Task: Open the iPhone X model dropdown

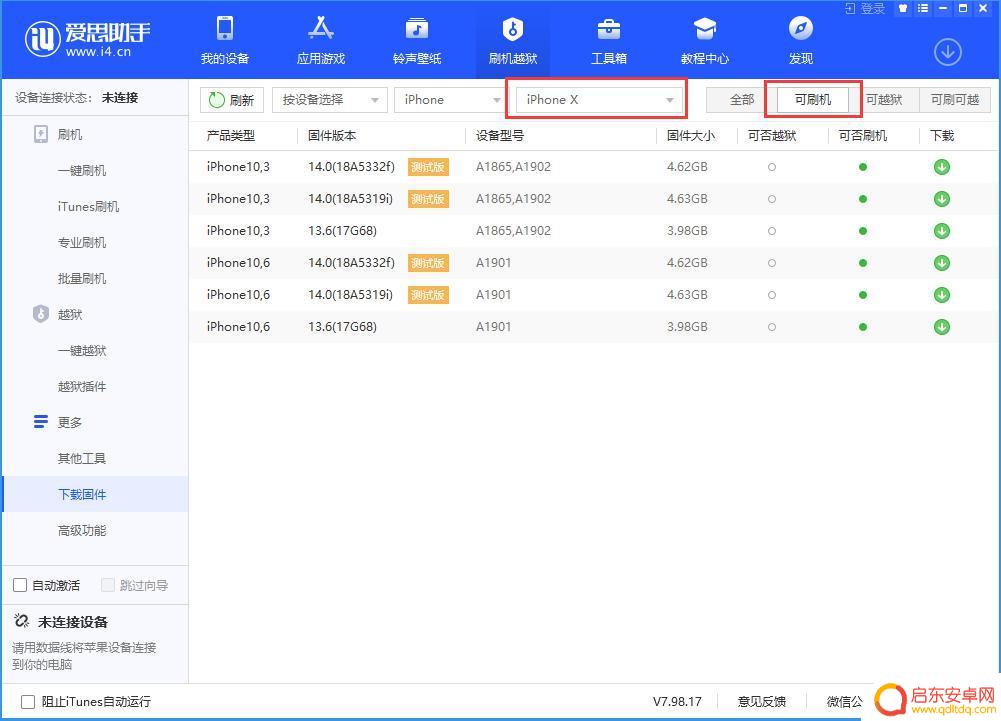Action: pos(599,100)
